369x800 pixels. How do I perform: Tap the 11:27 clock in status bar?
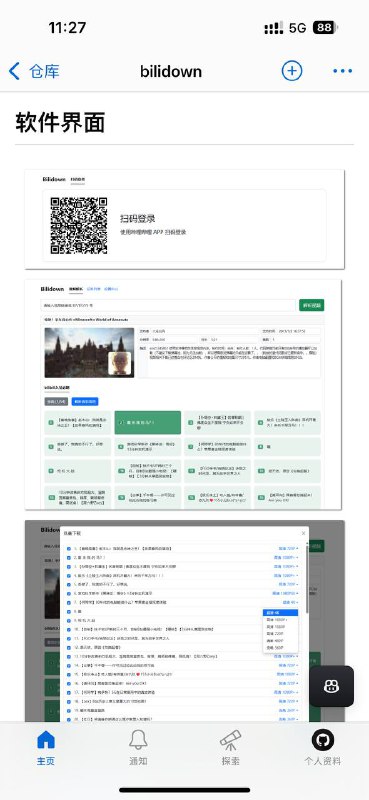coord(67,27)
